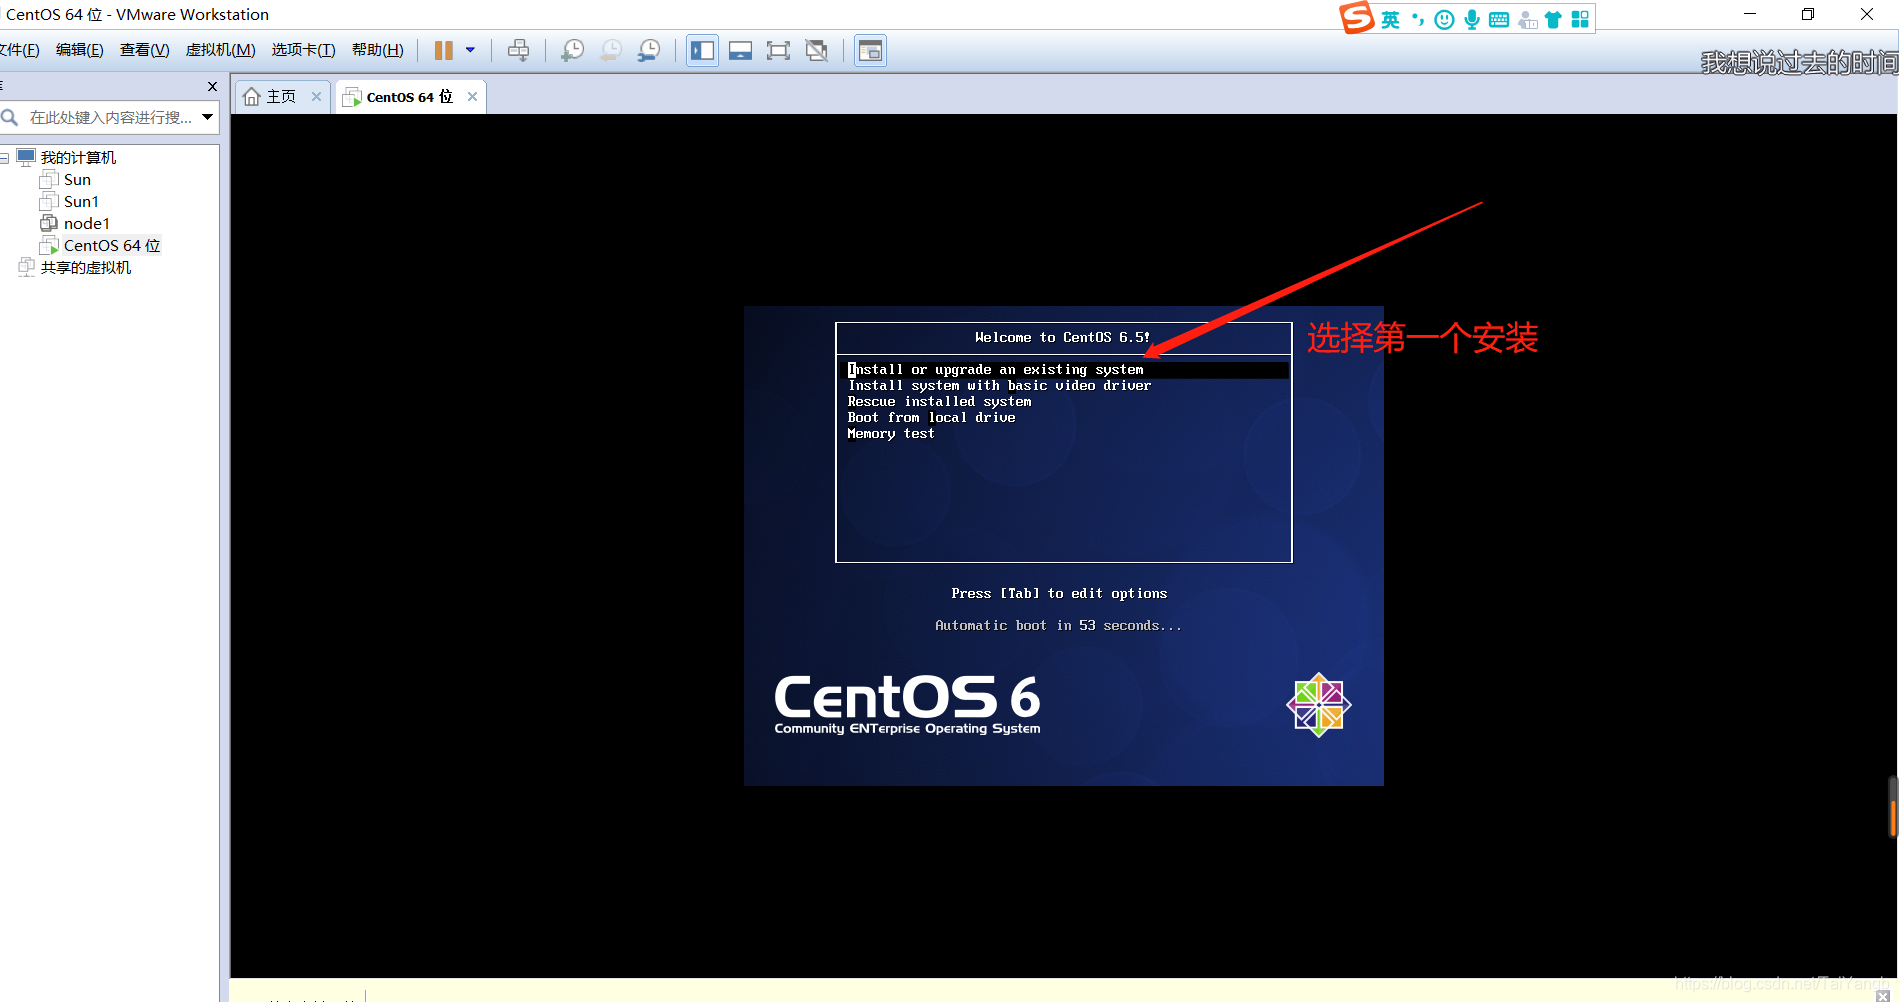Open the 帮助(H) menu
The image size is (1899, 1002).
(x=377, y=50)
